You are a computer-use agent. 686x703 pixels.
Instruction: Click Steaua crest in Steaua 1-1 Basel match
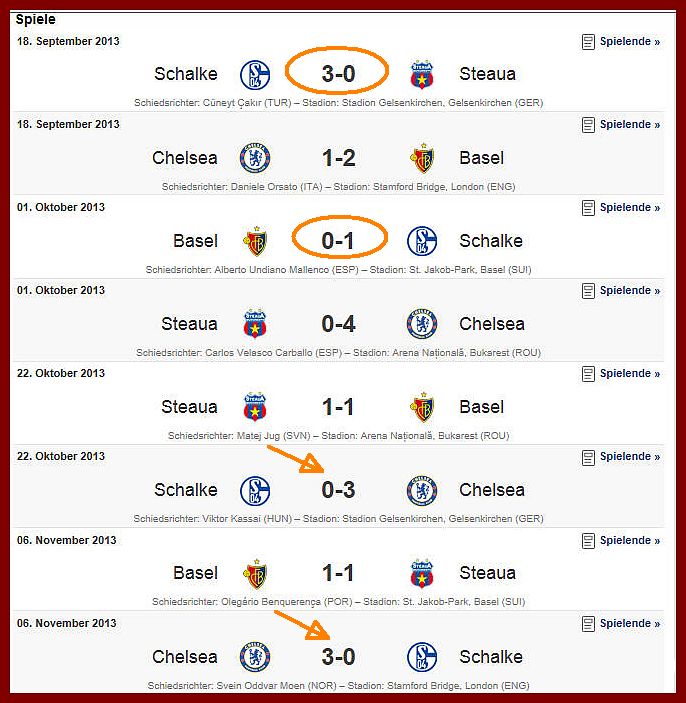(255, 407)
